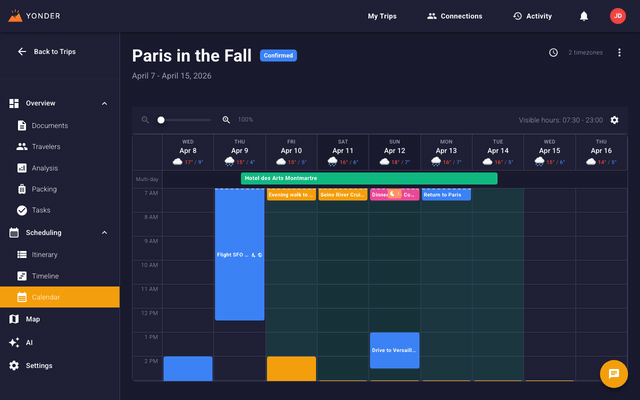Click the Documents file icon

click(x=22, y=125)
